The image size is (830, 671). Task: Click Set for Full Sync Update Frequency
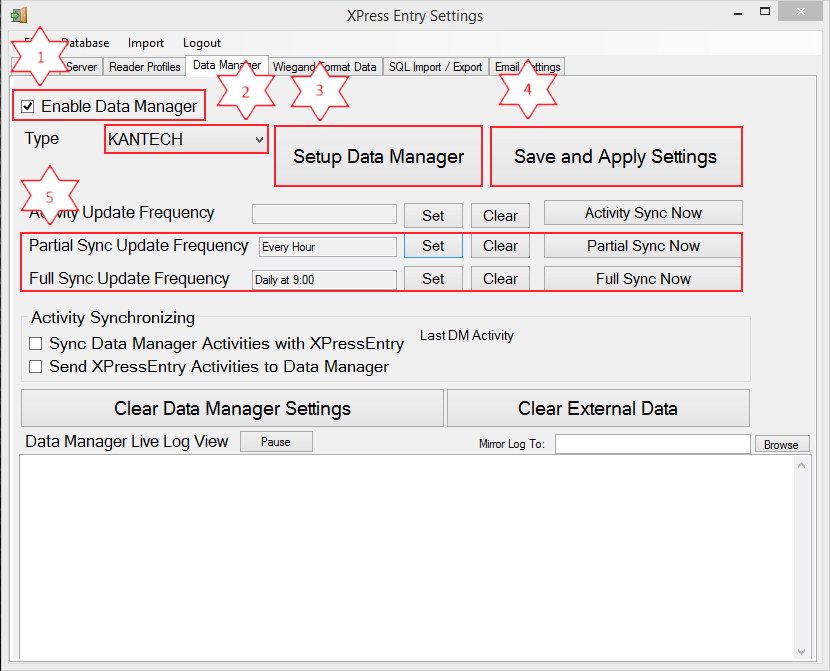(433, 279)
